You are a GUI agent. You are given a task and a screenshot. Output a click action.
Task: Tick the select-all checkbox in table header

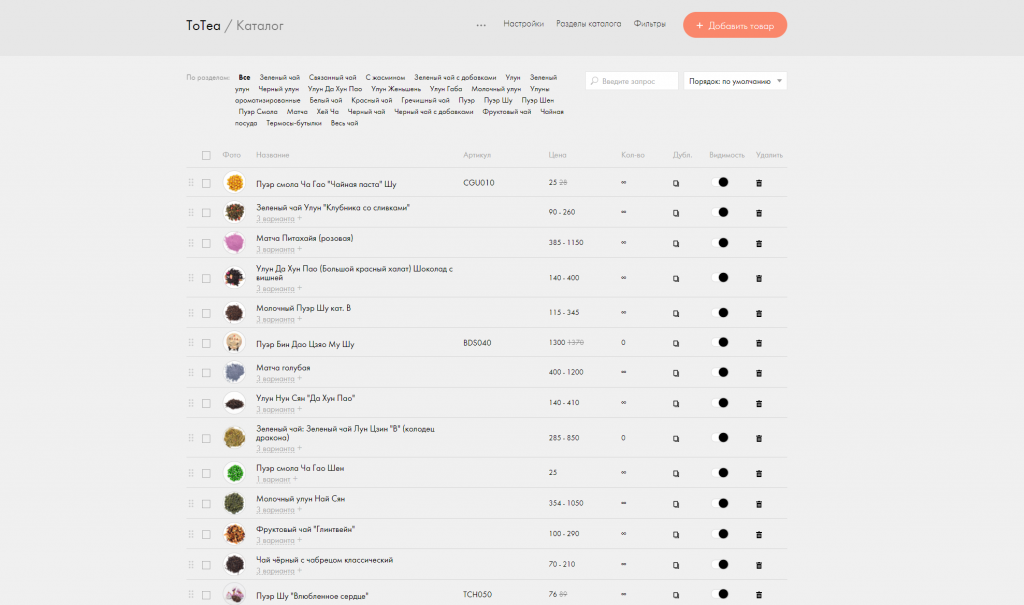pyautogui.click(x=206, y=155)
